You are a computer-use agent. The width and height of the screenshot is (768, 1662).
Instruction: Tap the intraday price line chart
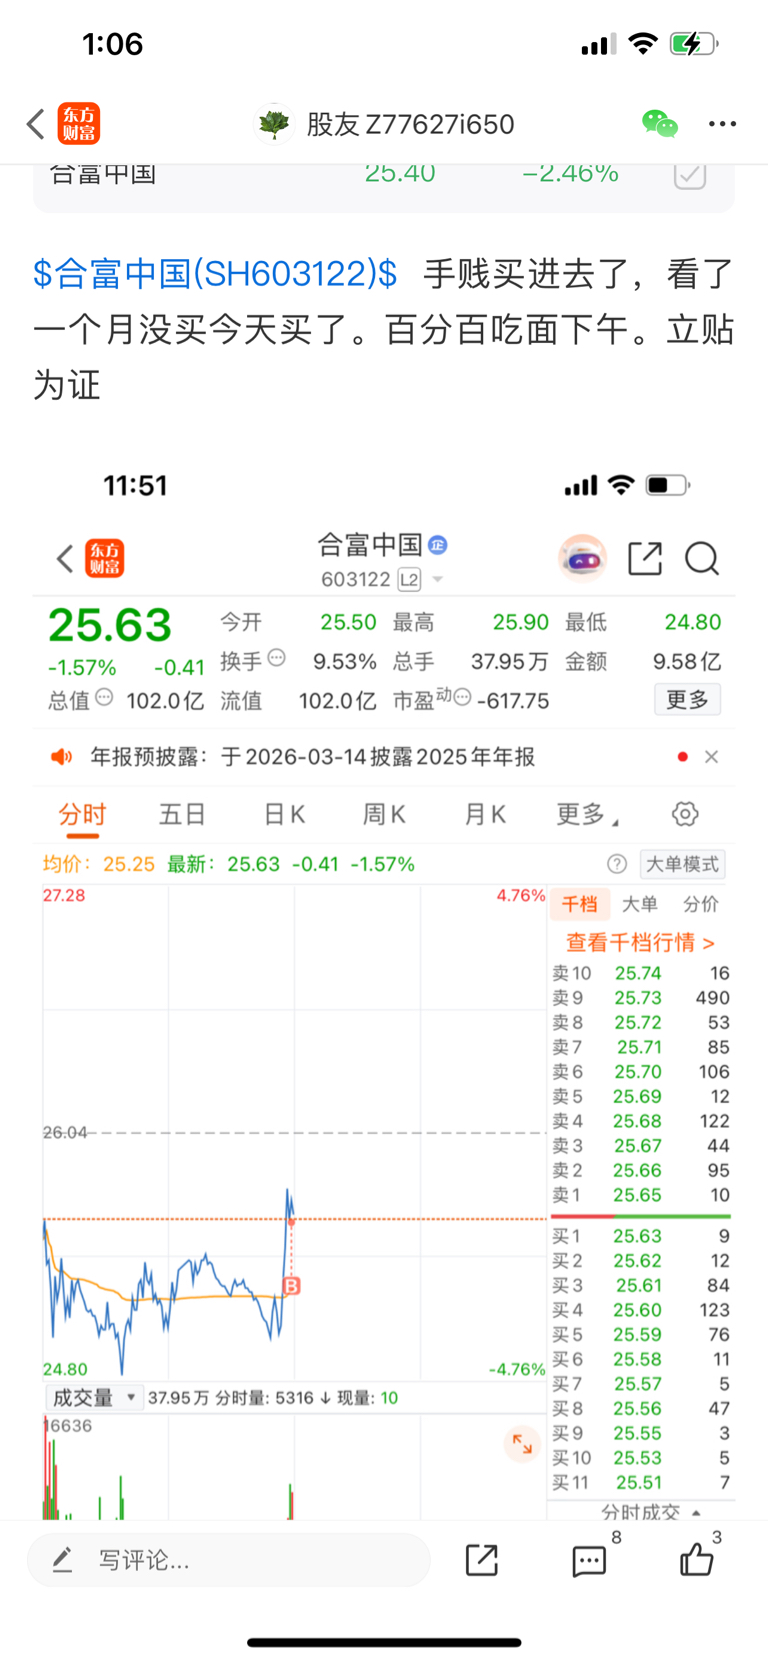[294, 1132]
